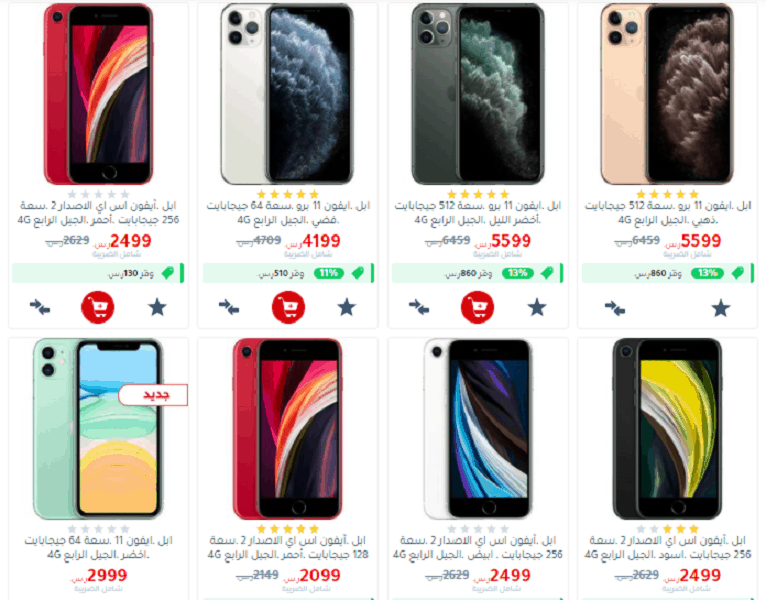This screenshot has height=600, width=766.
Task: Click the 11% savings badge on silver iPhone
Action: point(328,273)
